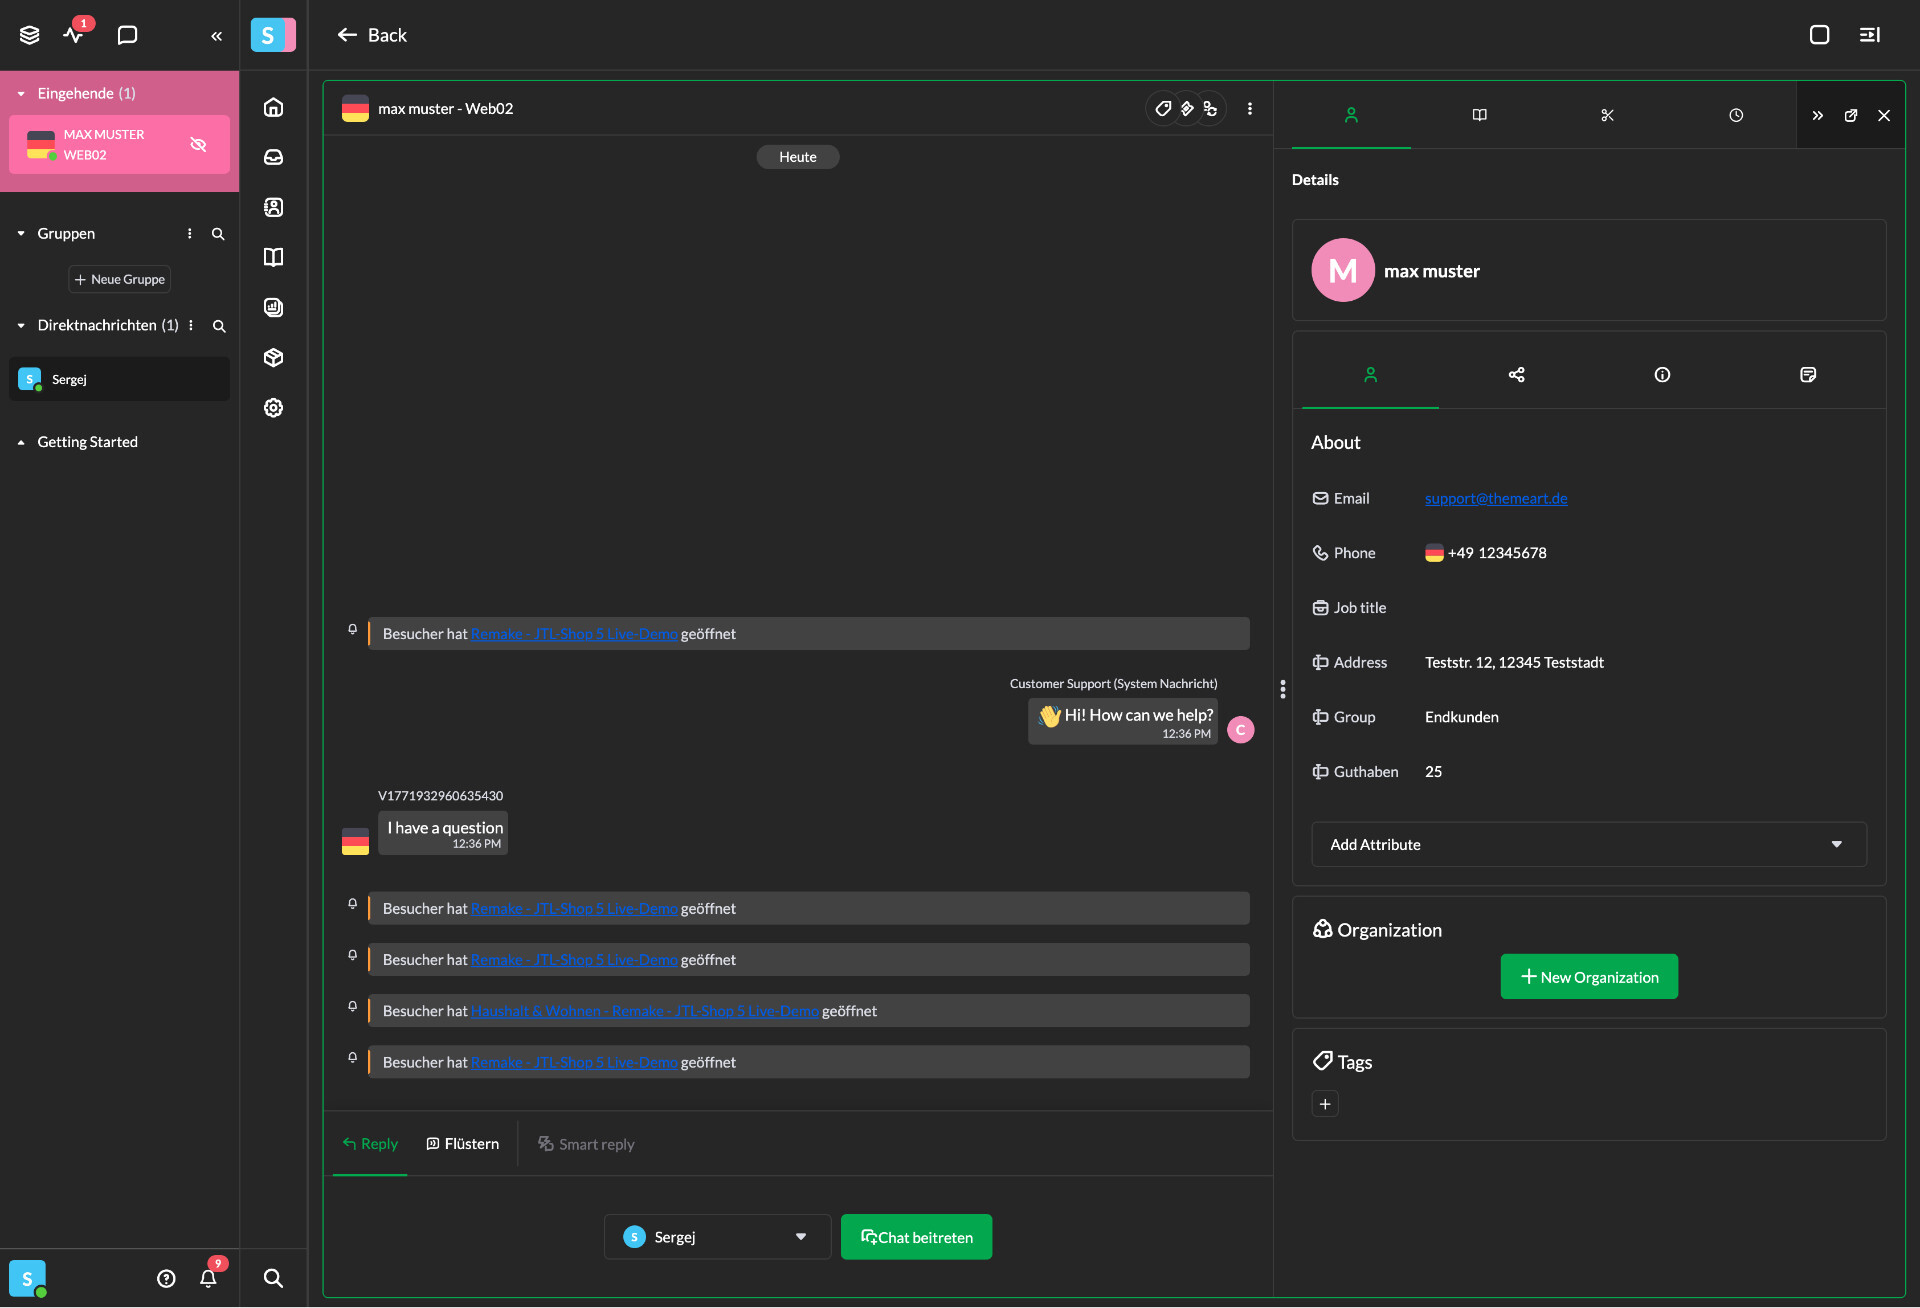1920x1308 pixels.
Task: Open the home icon in sidebar
Action: tap(273, 108)
